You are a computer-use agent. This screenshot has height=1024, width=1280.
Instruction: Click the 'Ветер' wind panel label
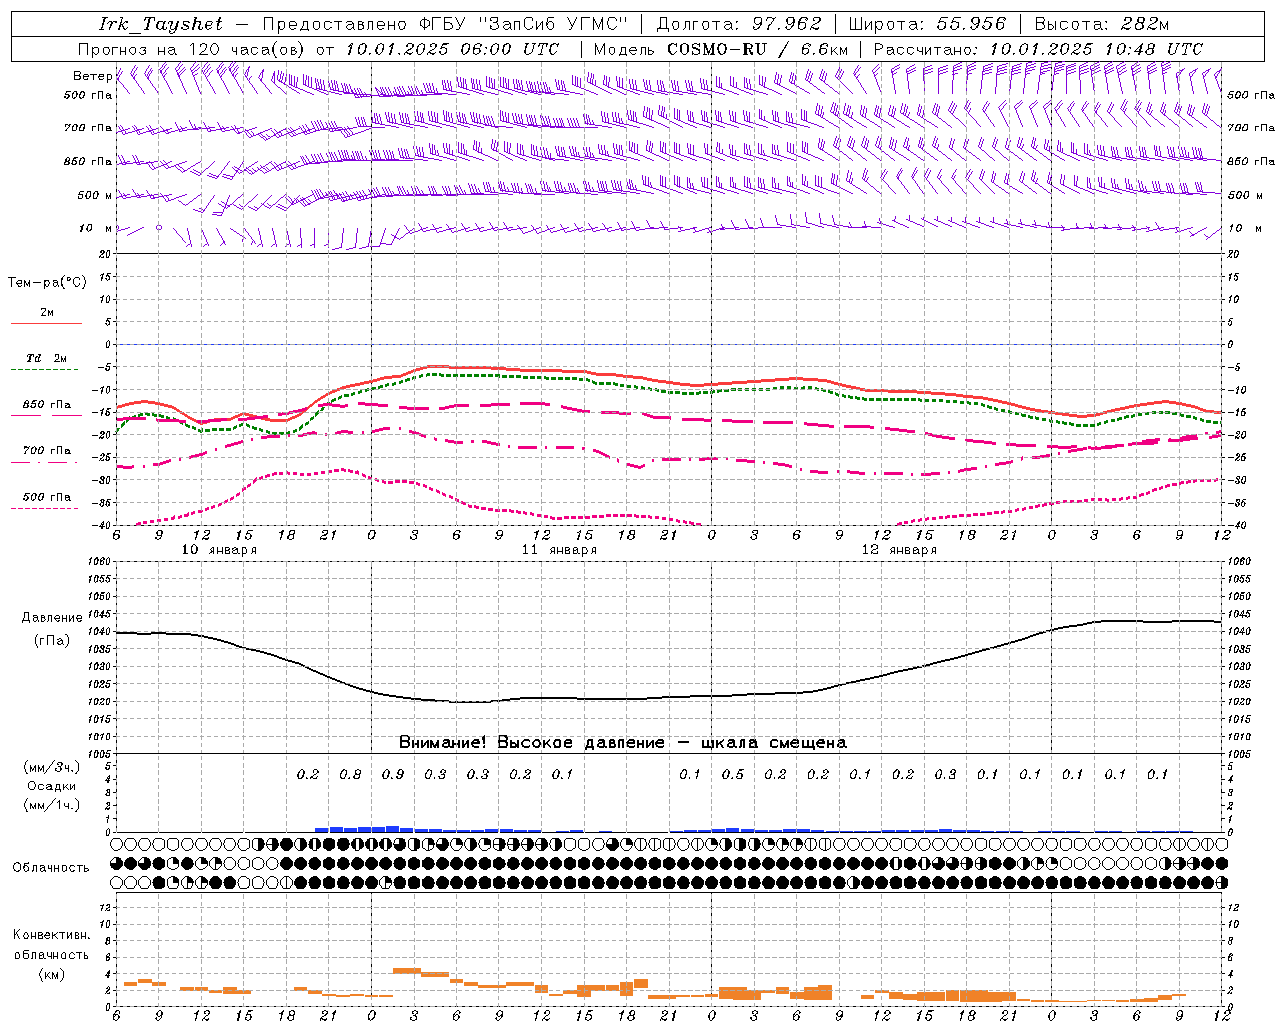coord(92,76)
